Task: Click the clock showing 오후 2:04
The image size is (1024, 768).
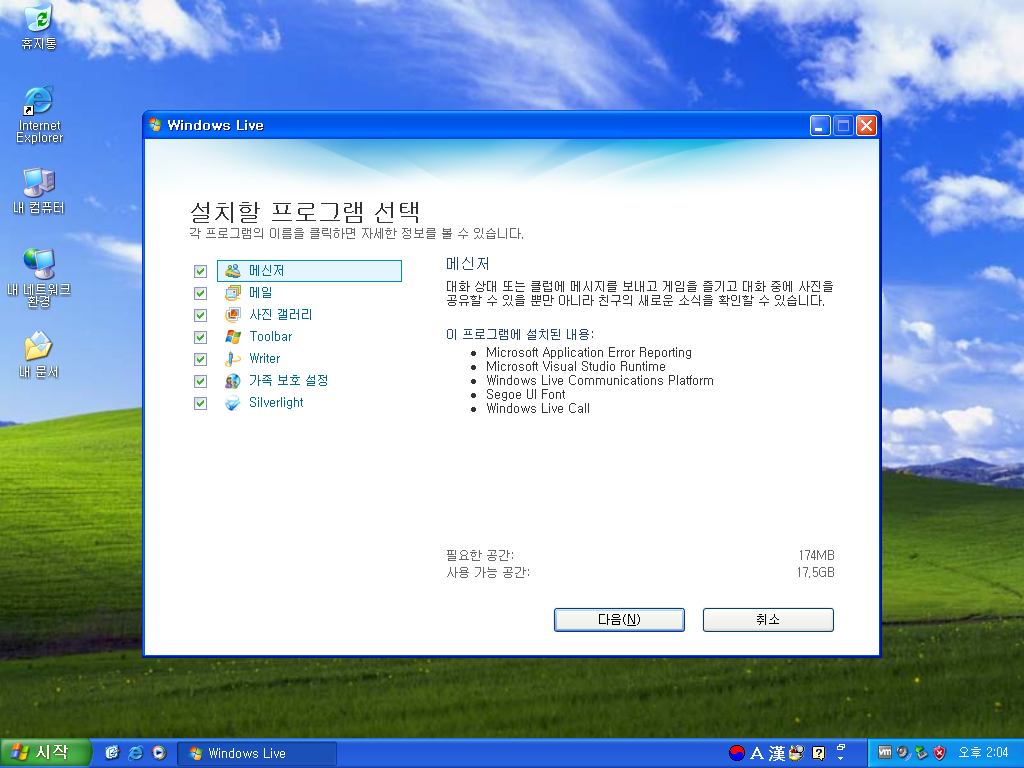Action: pyautogui.click(x=983, y=753)
